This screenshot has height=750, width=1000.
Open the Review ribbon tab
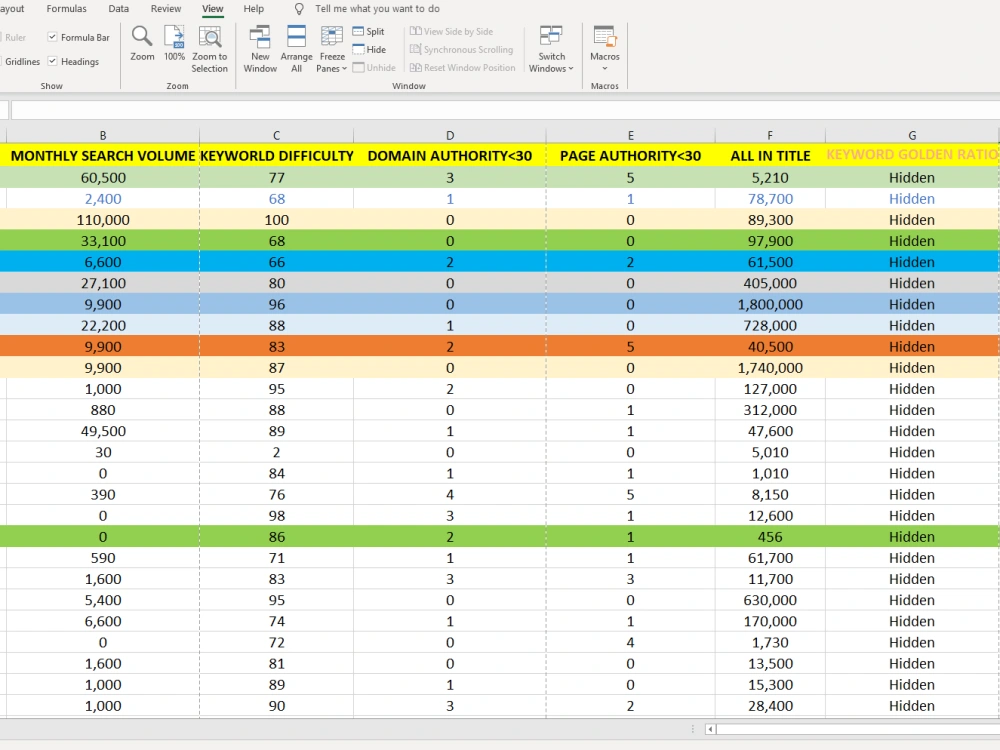click(x=166, y=9)
